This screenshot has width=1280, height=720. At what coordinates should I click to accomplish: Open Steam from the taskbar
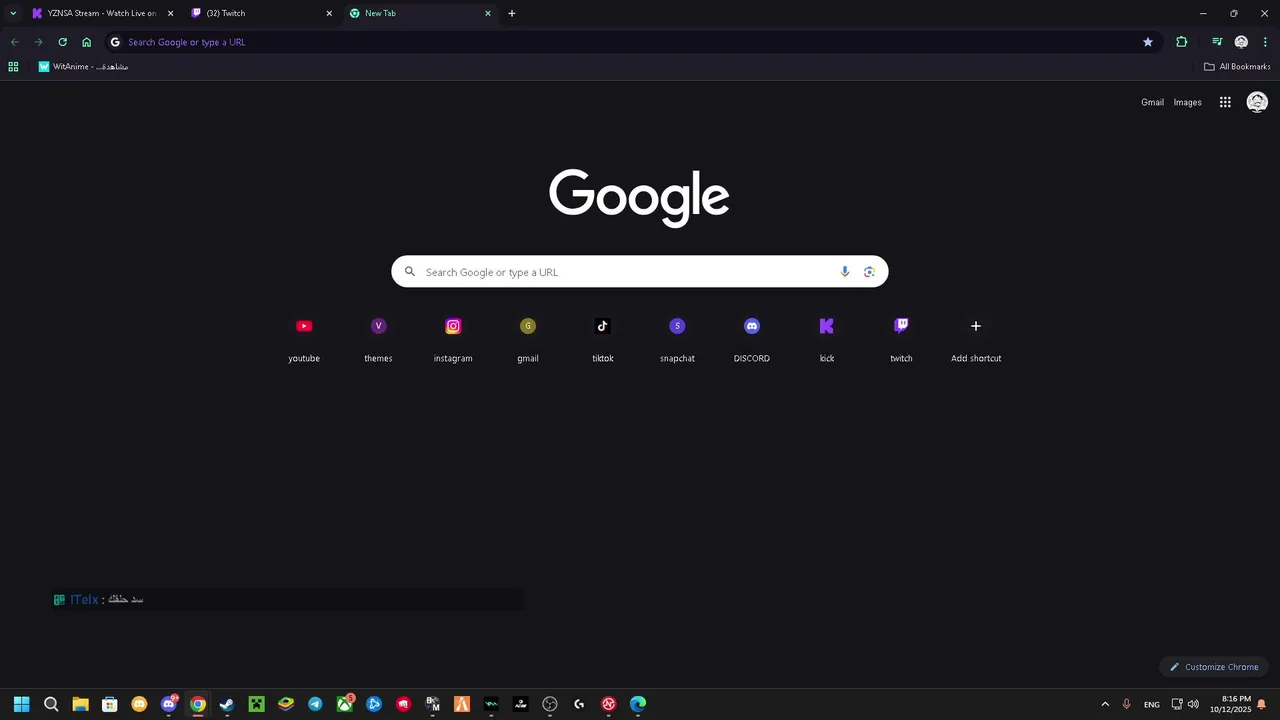(227, 704)
